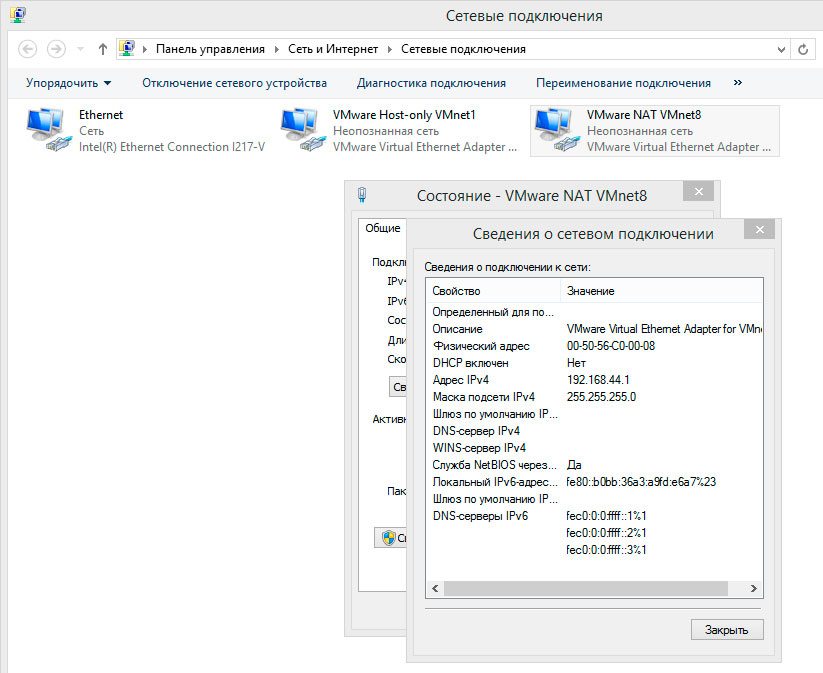
Task: Select the Описание row
Action: pyautogui.click(x=594, y=329)
